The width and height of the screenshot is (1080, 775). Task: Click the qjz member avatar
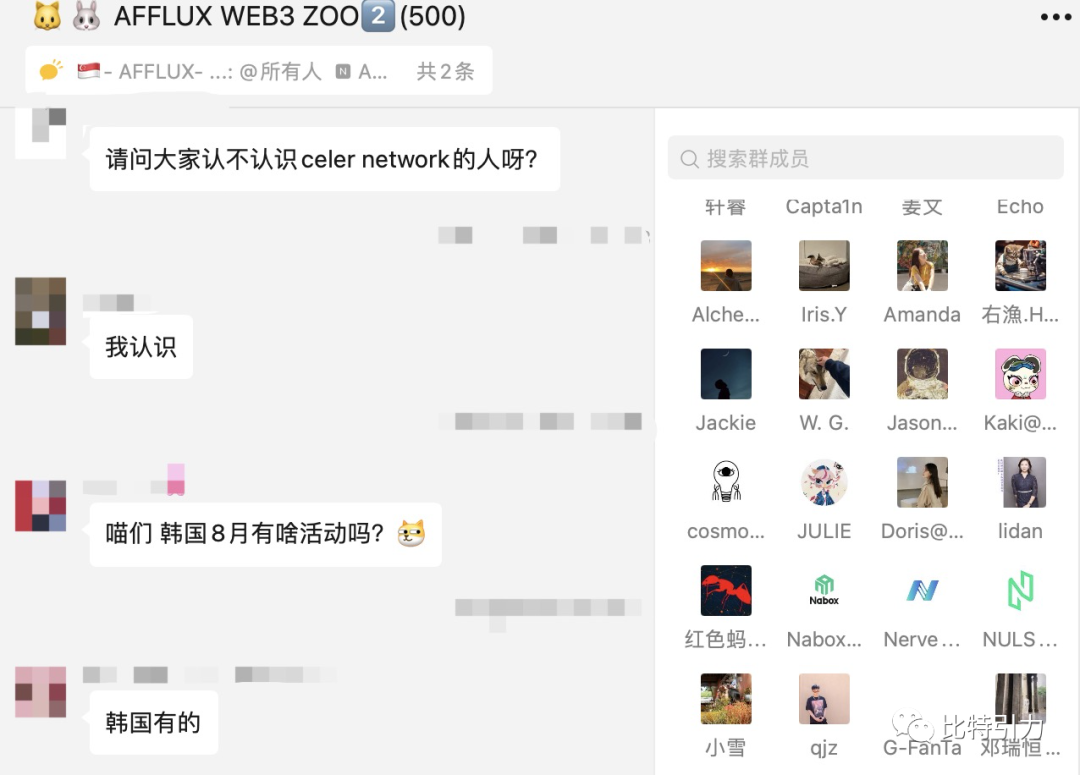[824, 699]
